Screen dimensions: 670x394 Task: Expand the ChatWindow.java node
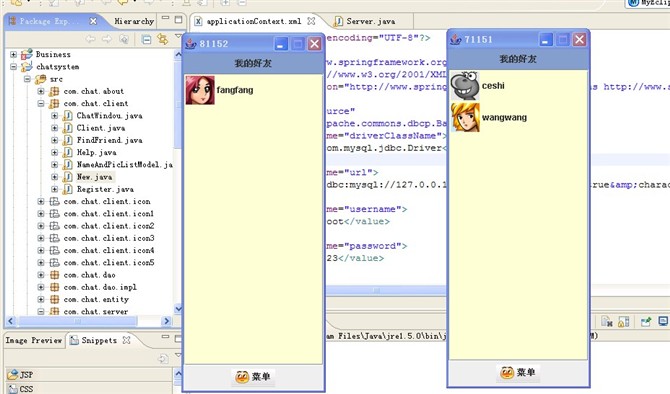(x=55, y=115)
